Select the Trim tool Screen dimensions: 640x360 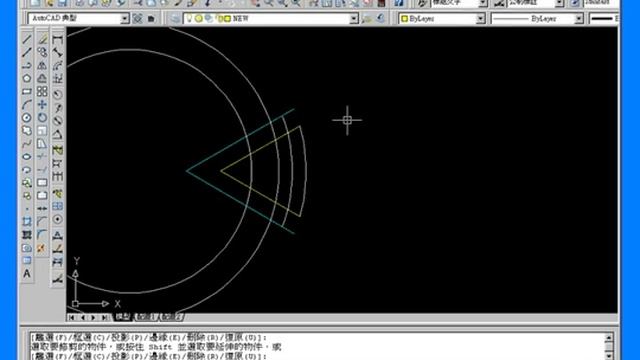(42, 157)
